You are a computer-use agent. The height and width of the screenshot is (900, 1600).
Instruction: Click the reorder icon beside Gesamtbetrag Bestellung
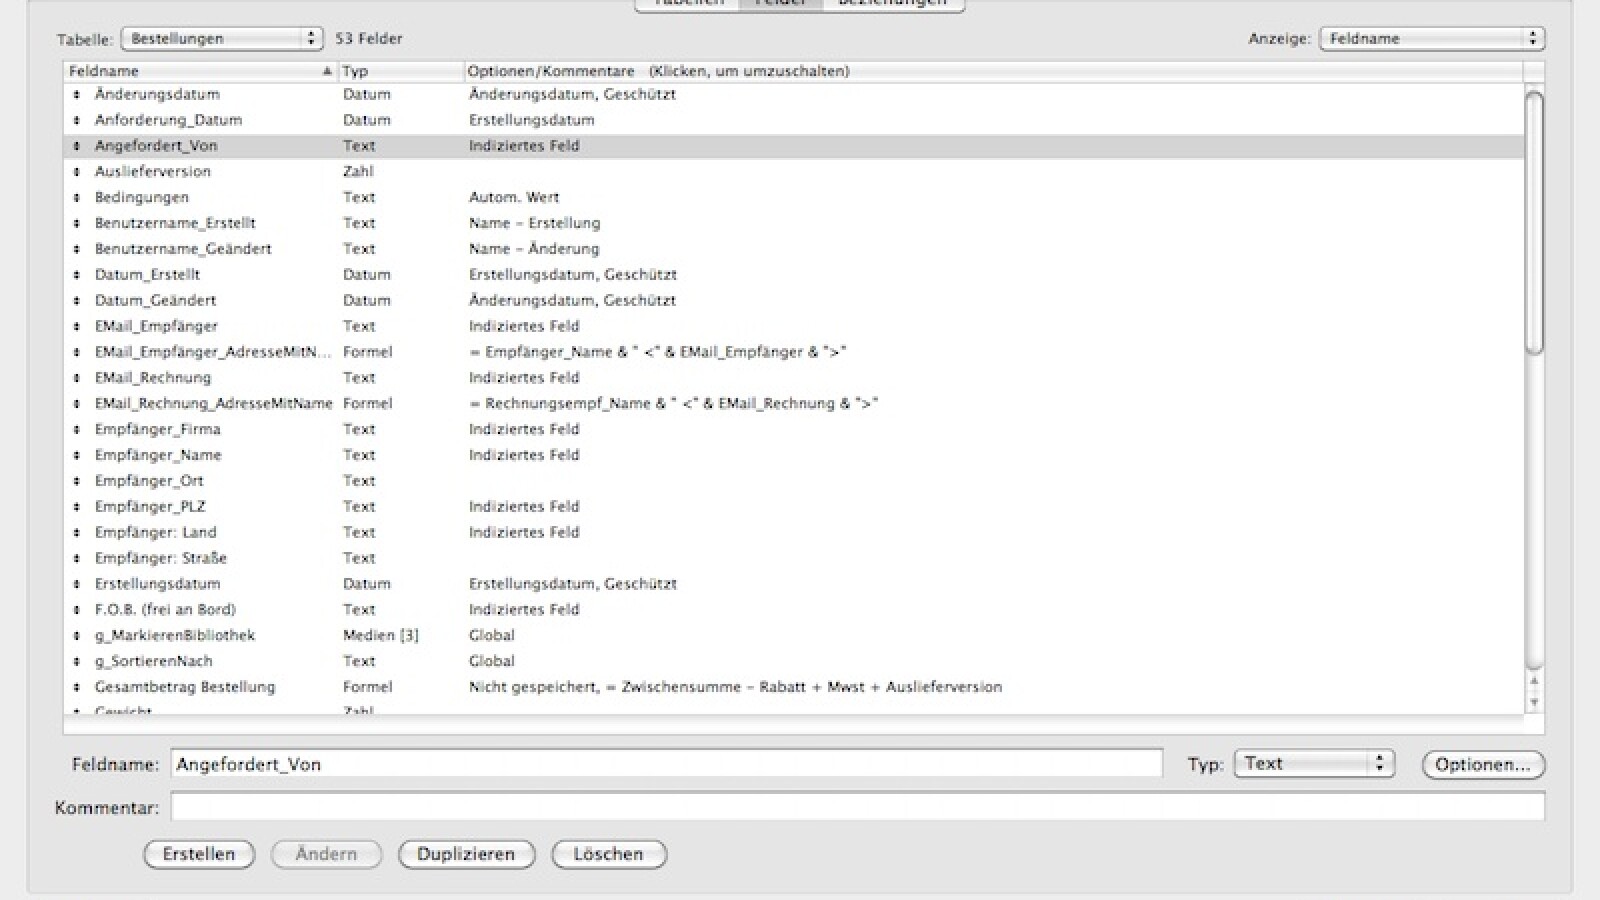pyautogui.click(x=78, y=687)
